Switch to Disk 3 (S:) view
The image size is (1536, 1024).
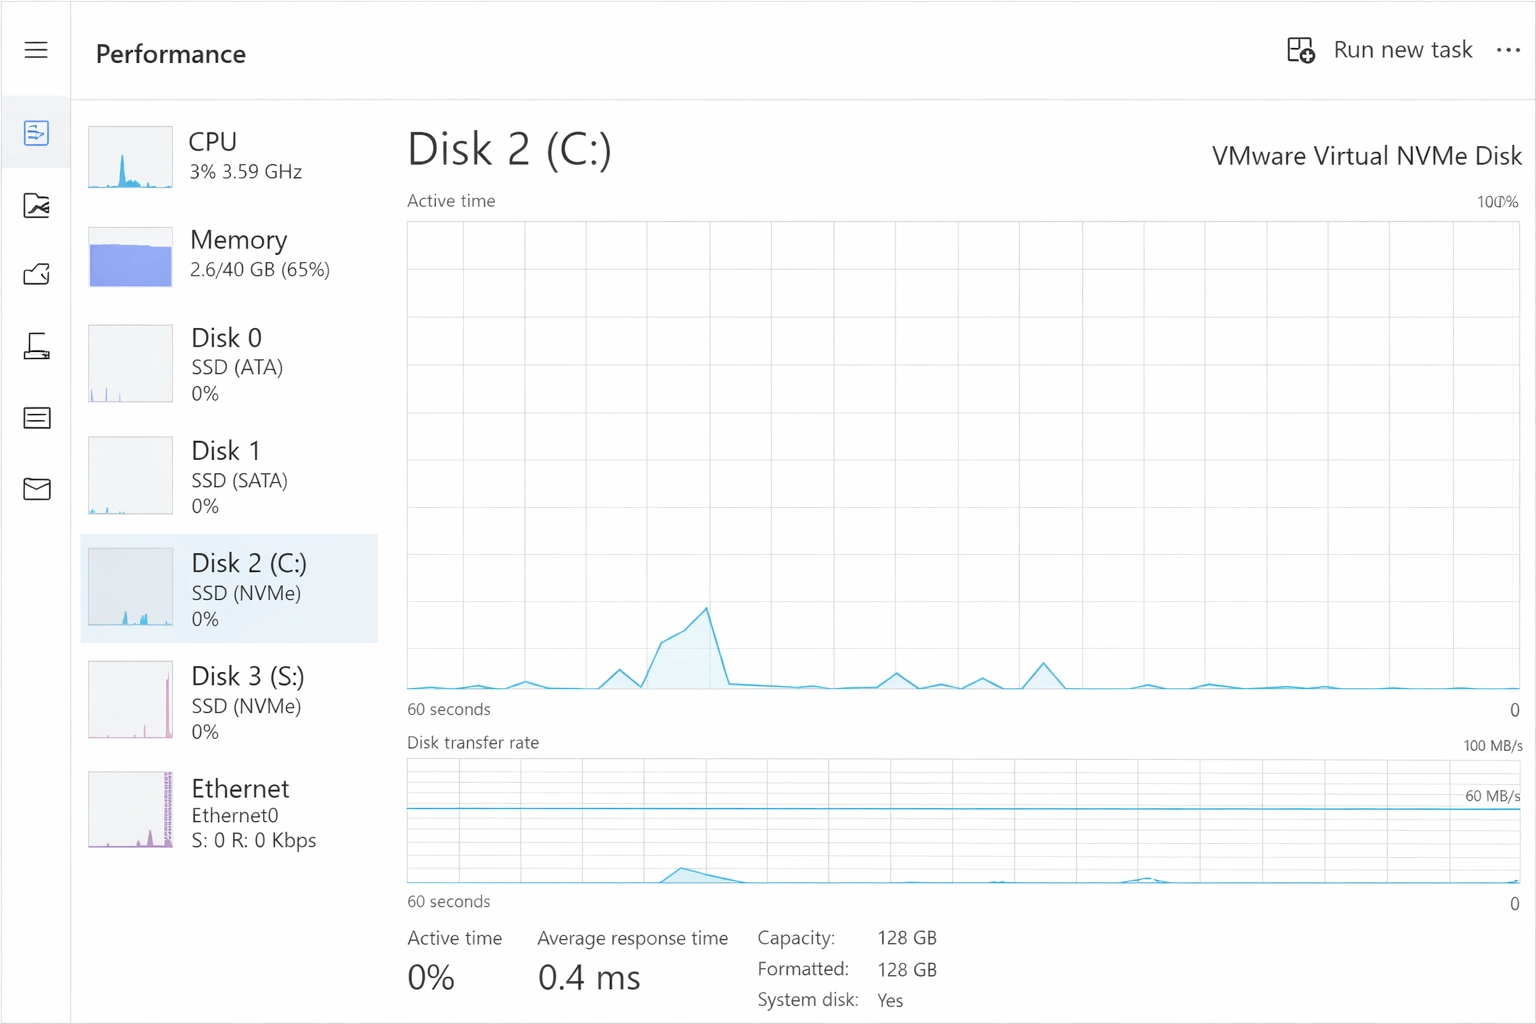click(230, 702)
